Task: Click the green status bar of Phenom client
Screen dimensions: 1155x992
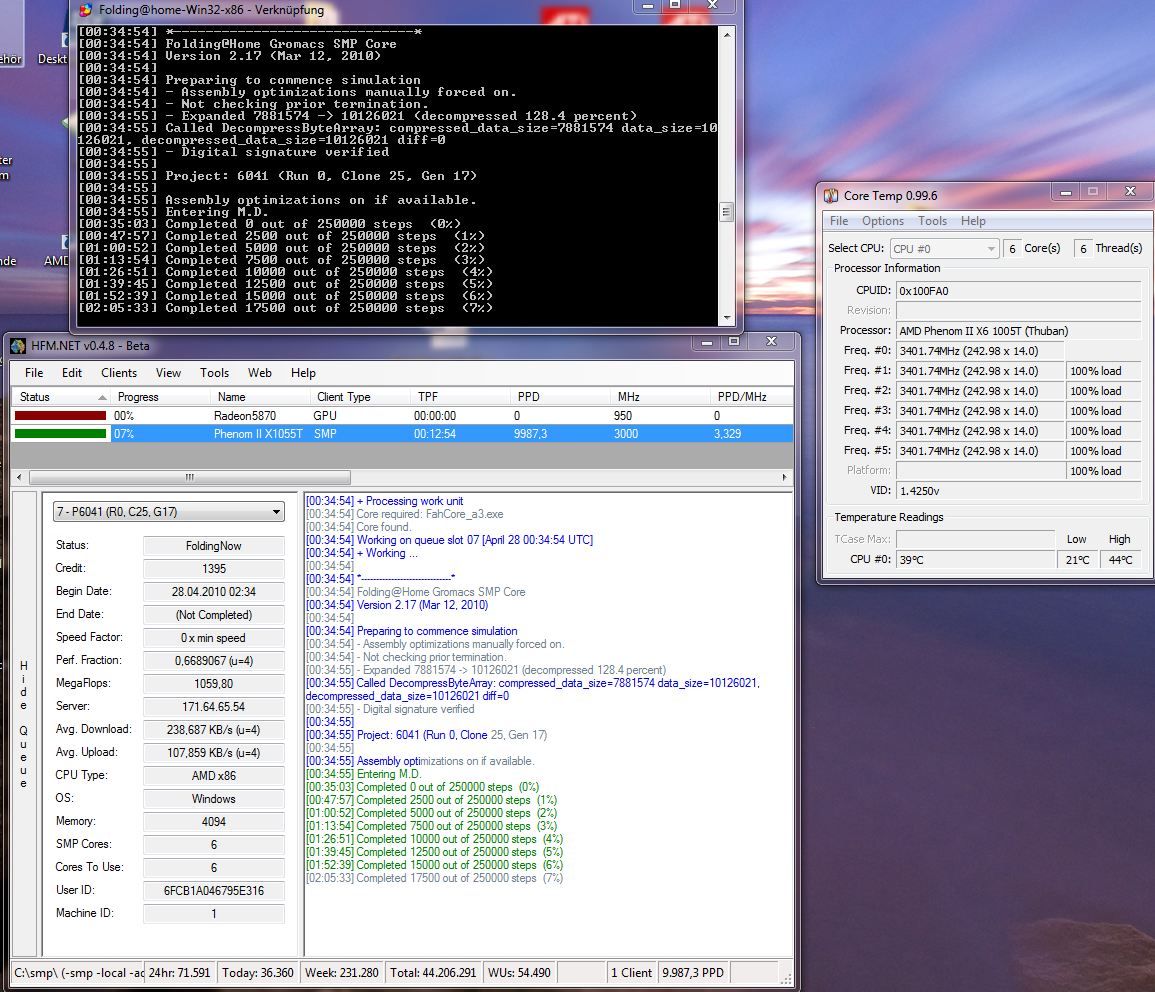Action: pos(60,434)
